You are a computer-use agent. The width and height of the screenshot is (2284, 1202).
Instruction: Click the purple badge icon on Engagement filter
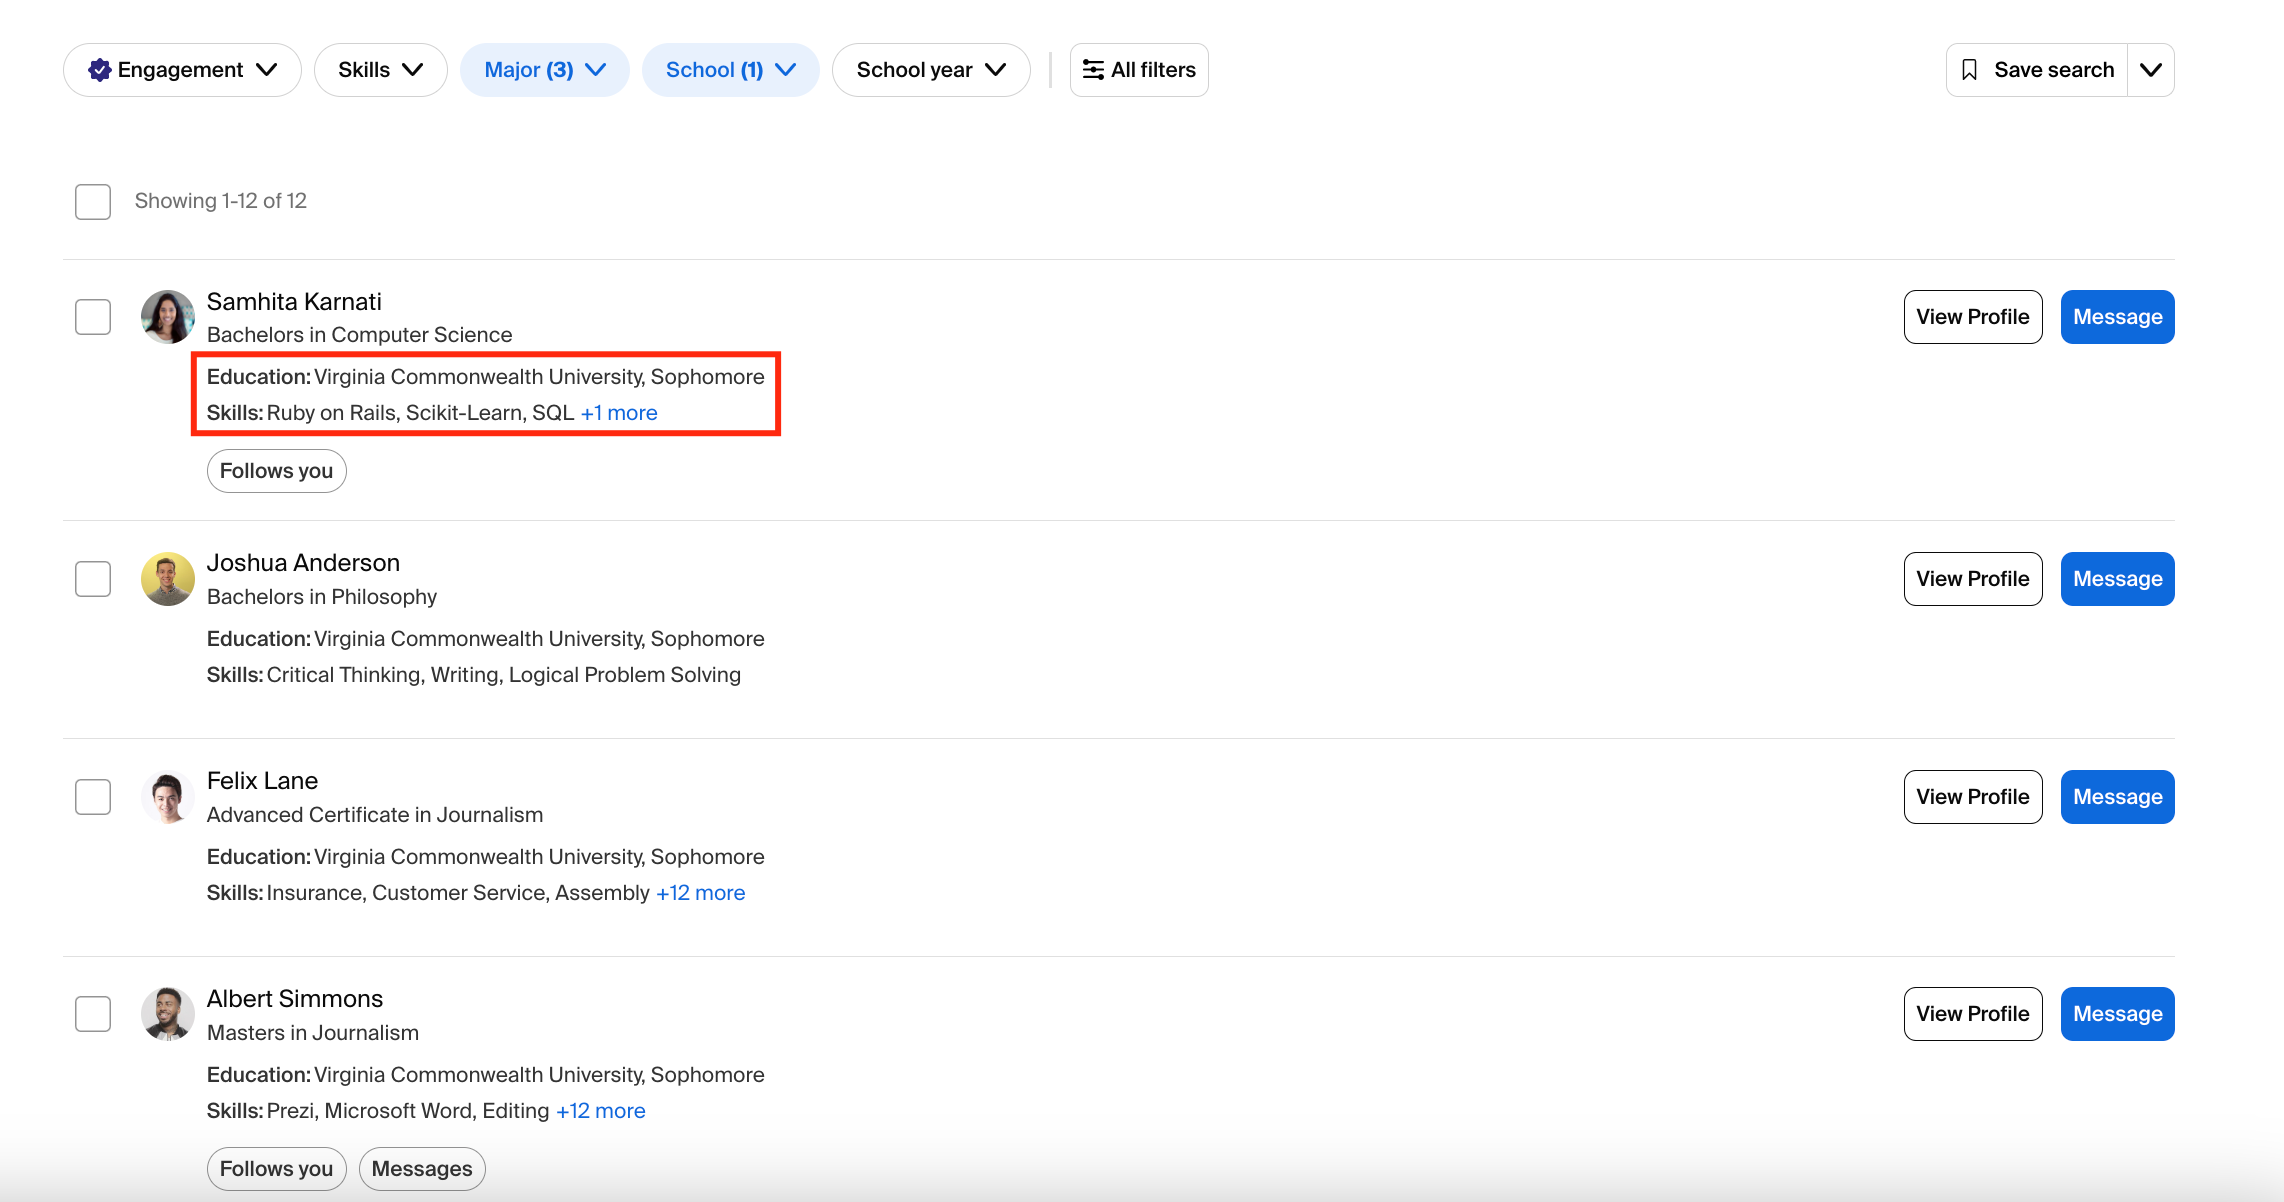click(x=99, y=69)
